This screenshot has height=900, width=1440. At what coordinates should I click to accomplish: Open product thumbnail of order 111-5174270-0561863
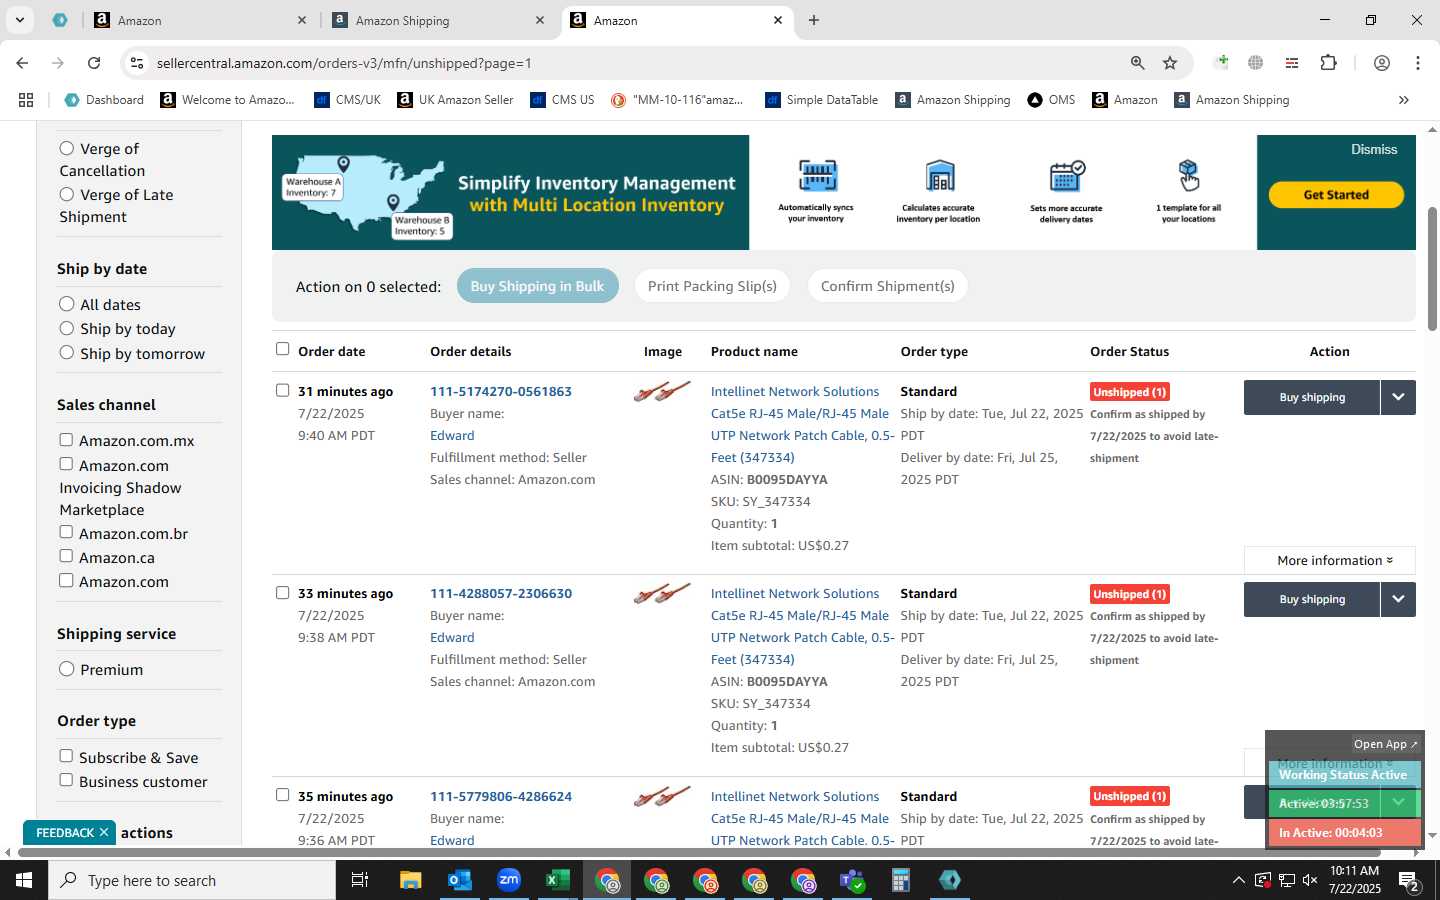point(662,392)
